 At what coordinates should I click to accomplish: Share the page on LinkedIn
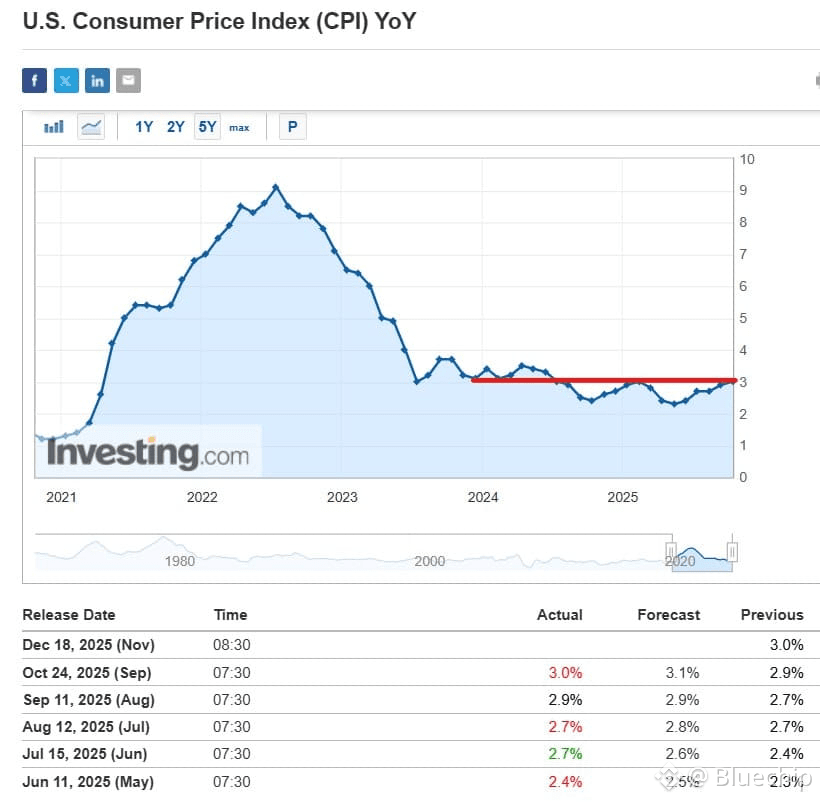tap(97, 81)
